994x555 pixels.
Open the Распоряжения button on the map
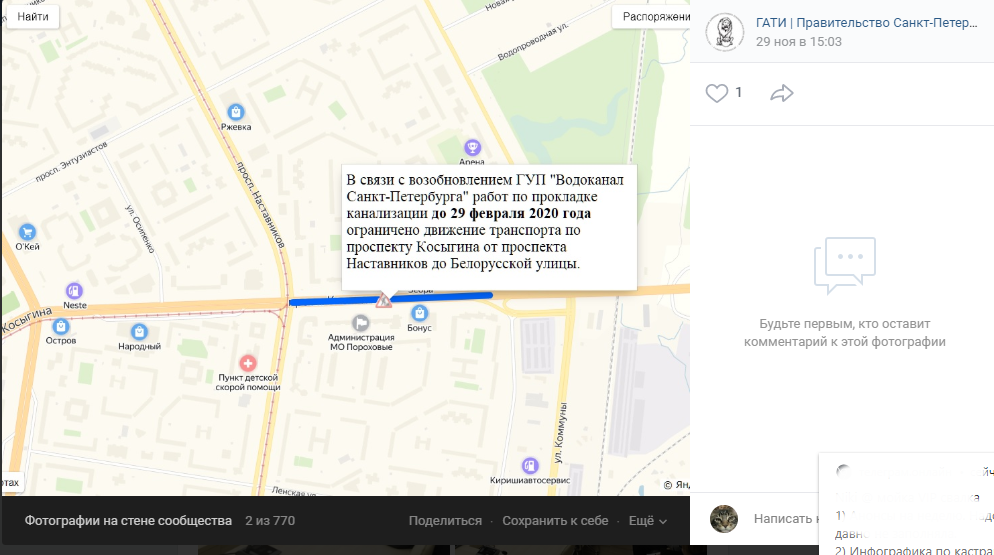tap(651, 16)
